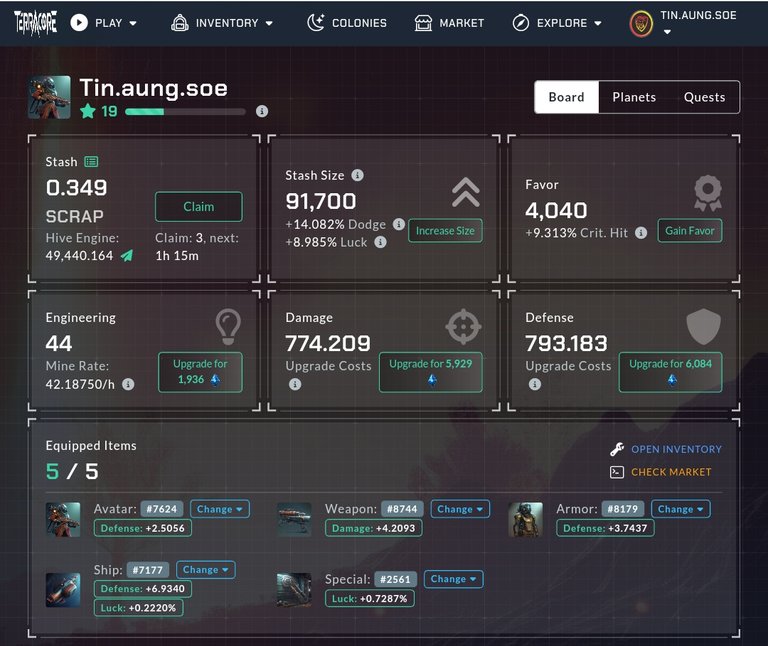Click the Weapon #8744 ID tag

click(402, 509)
